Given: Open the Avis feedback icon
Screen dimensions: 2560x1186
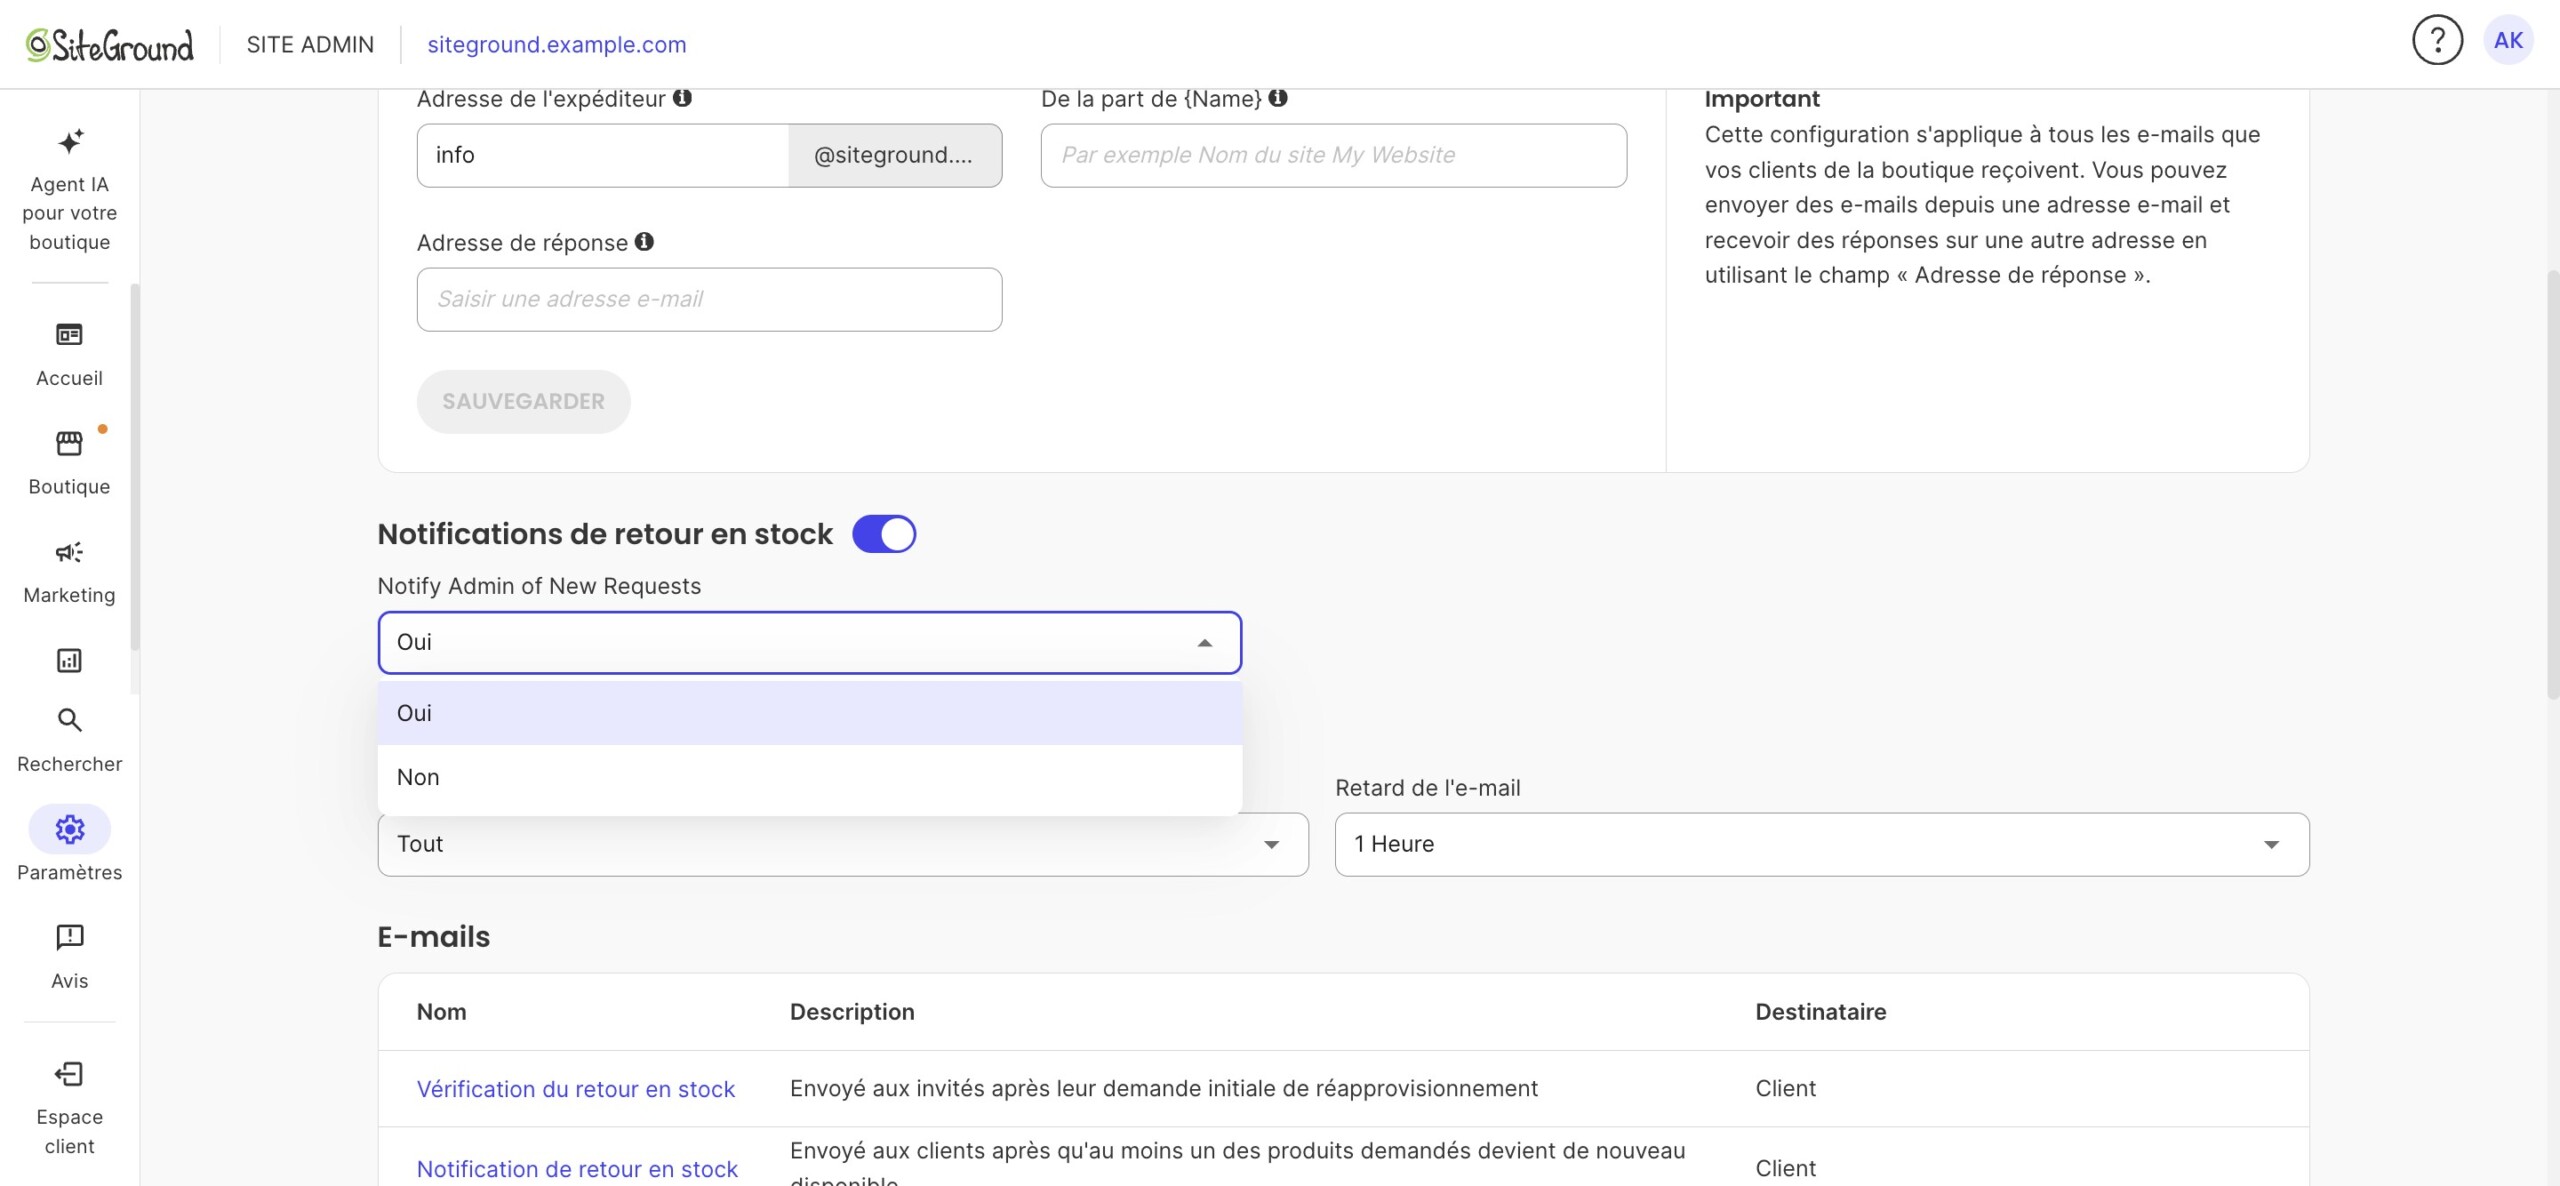Looking at the screenshot, I should coord(69,937).
